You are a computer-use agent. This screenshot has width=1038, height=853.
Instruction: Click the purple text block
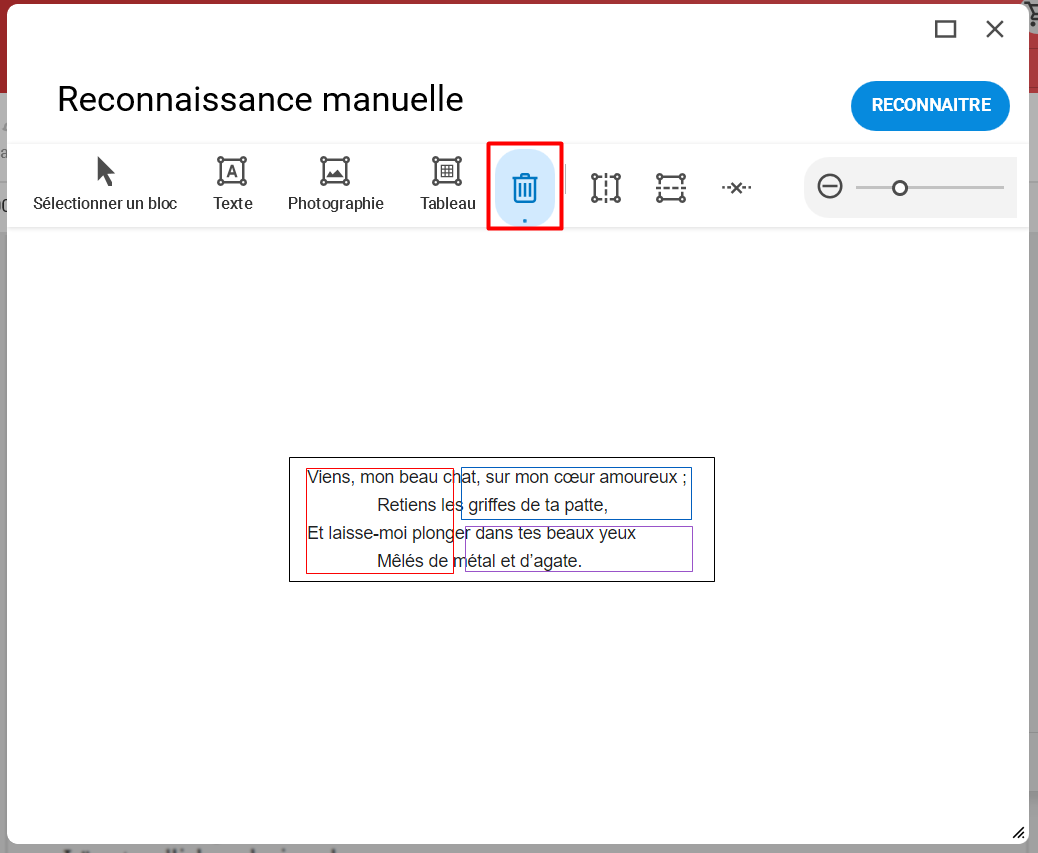click(579, 549)
